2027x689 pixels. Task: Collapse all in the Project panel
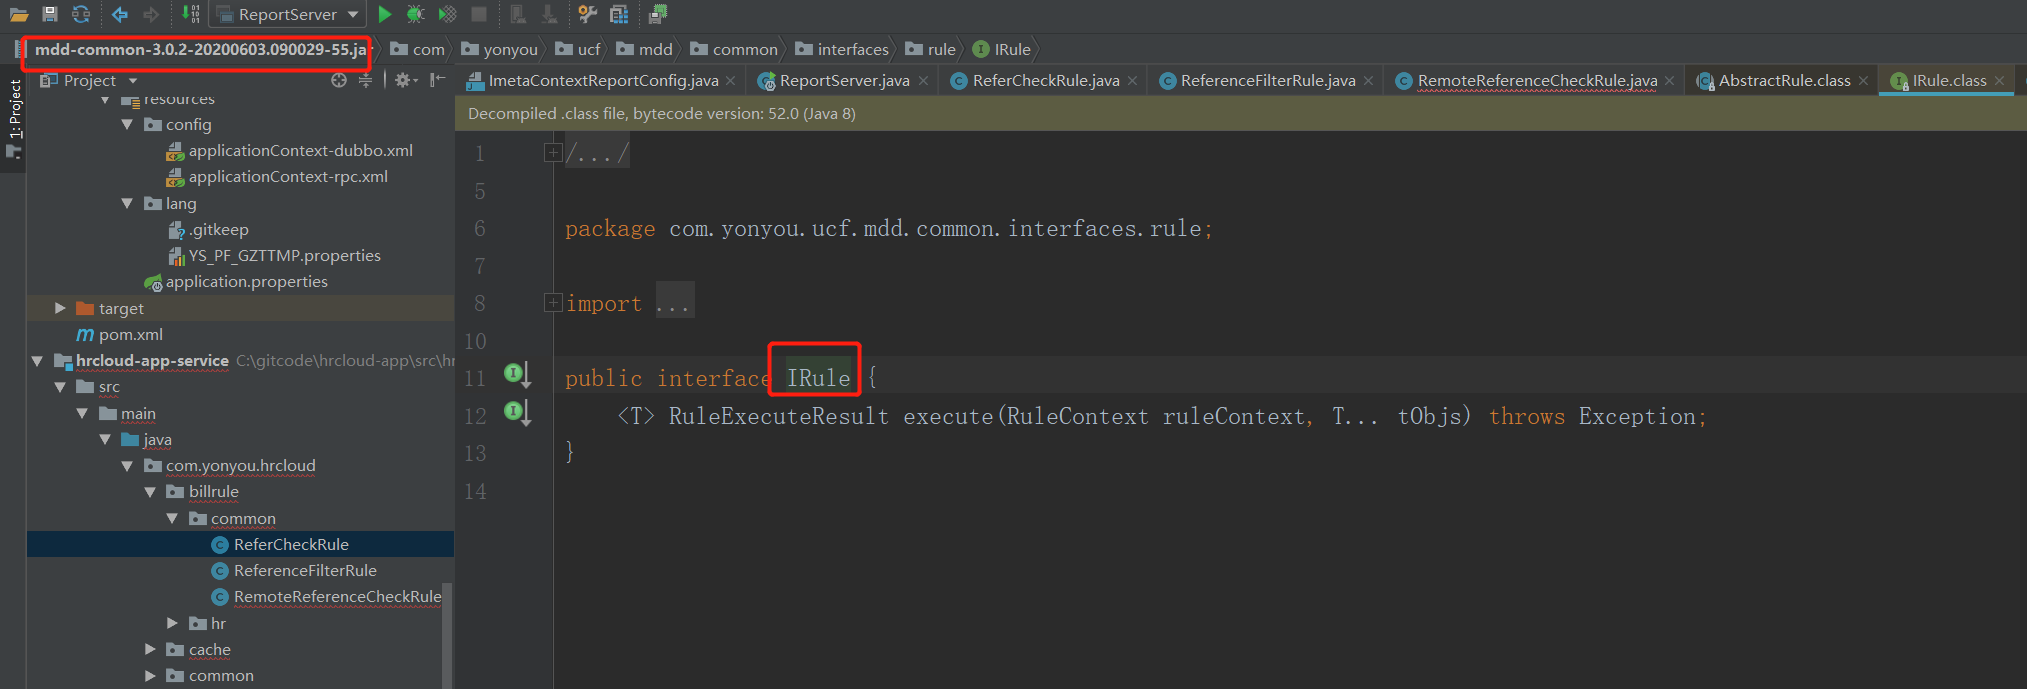[x=365, y=80]
